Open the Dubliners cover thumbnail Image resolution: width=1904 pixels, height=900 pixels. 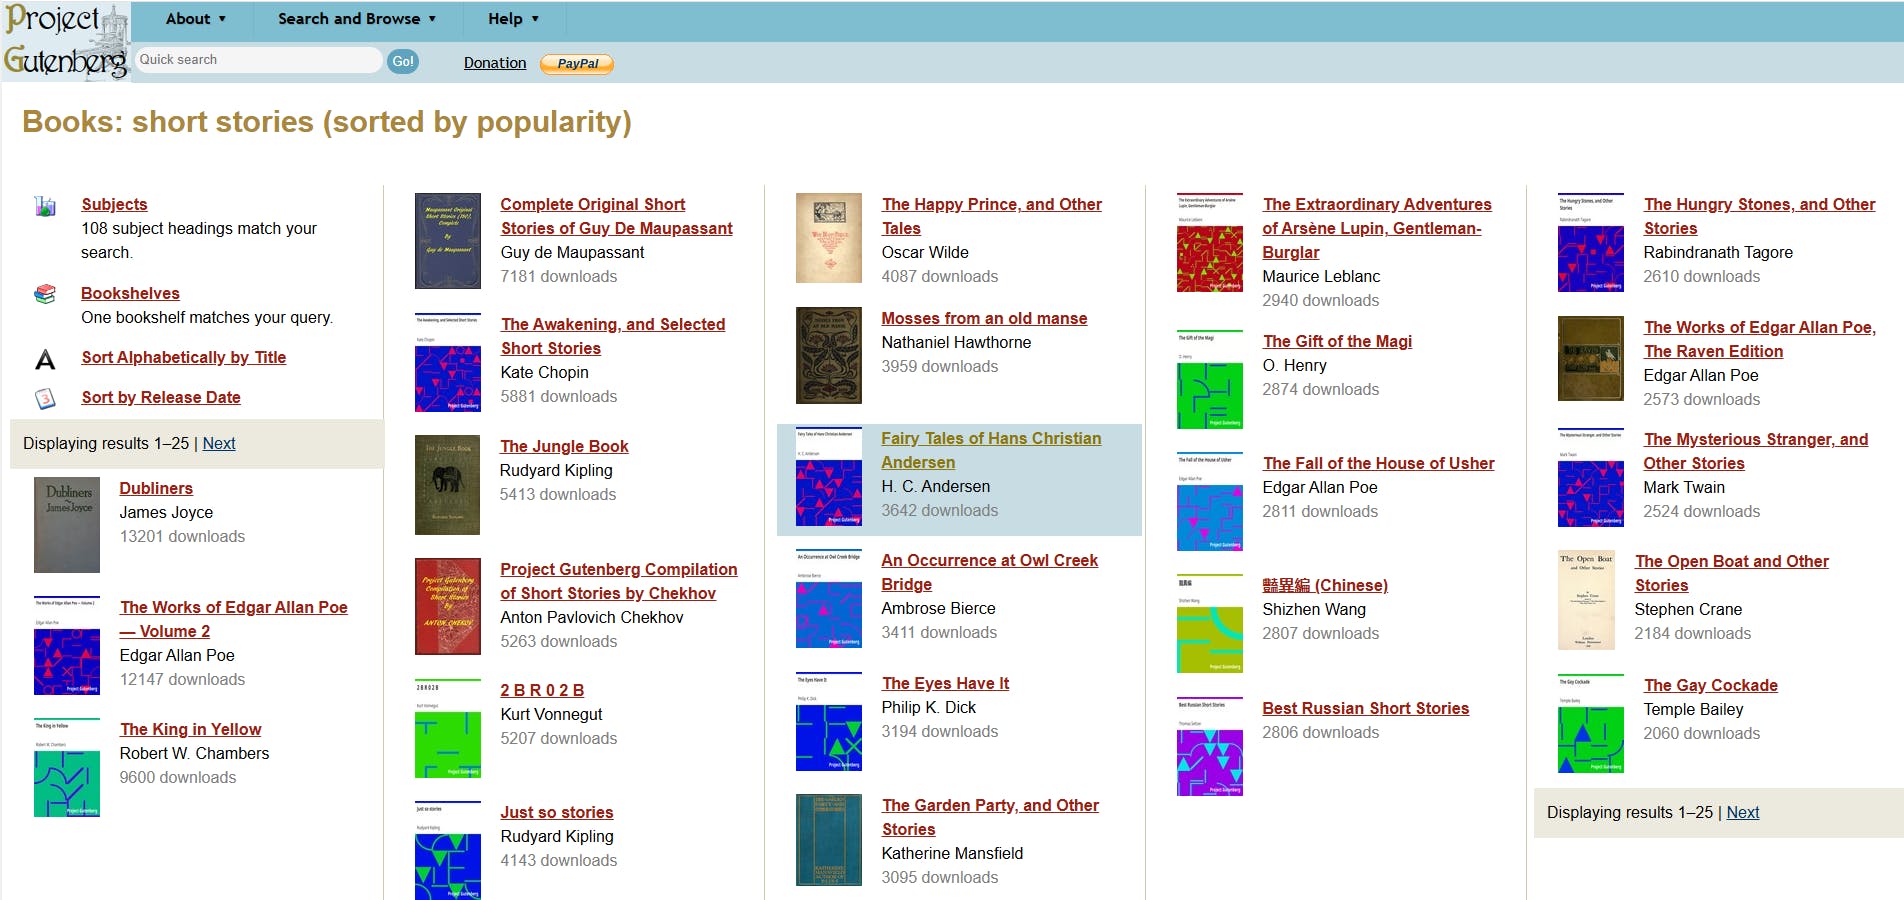point(67,524)
